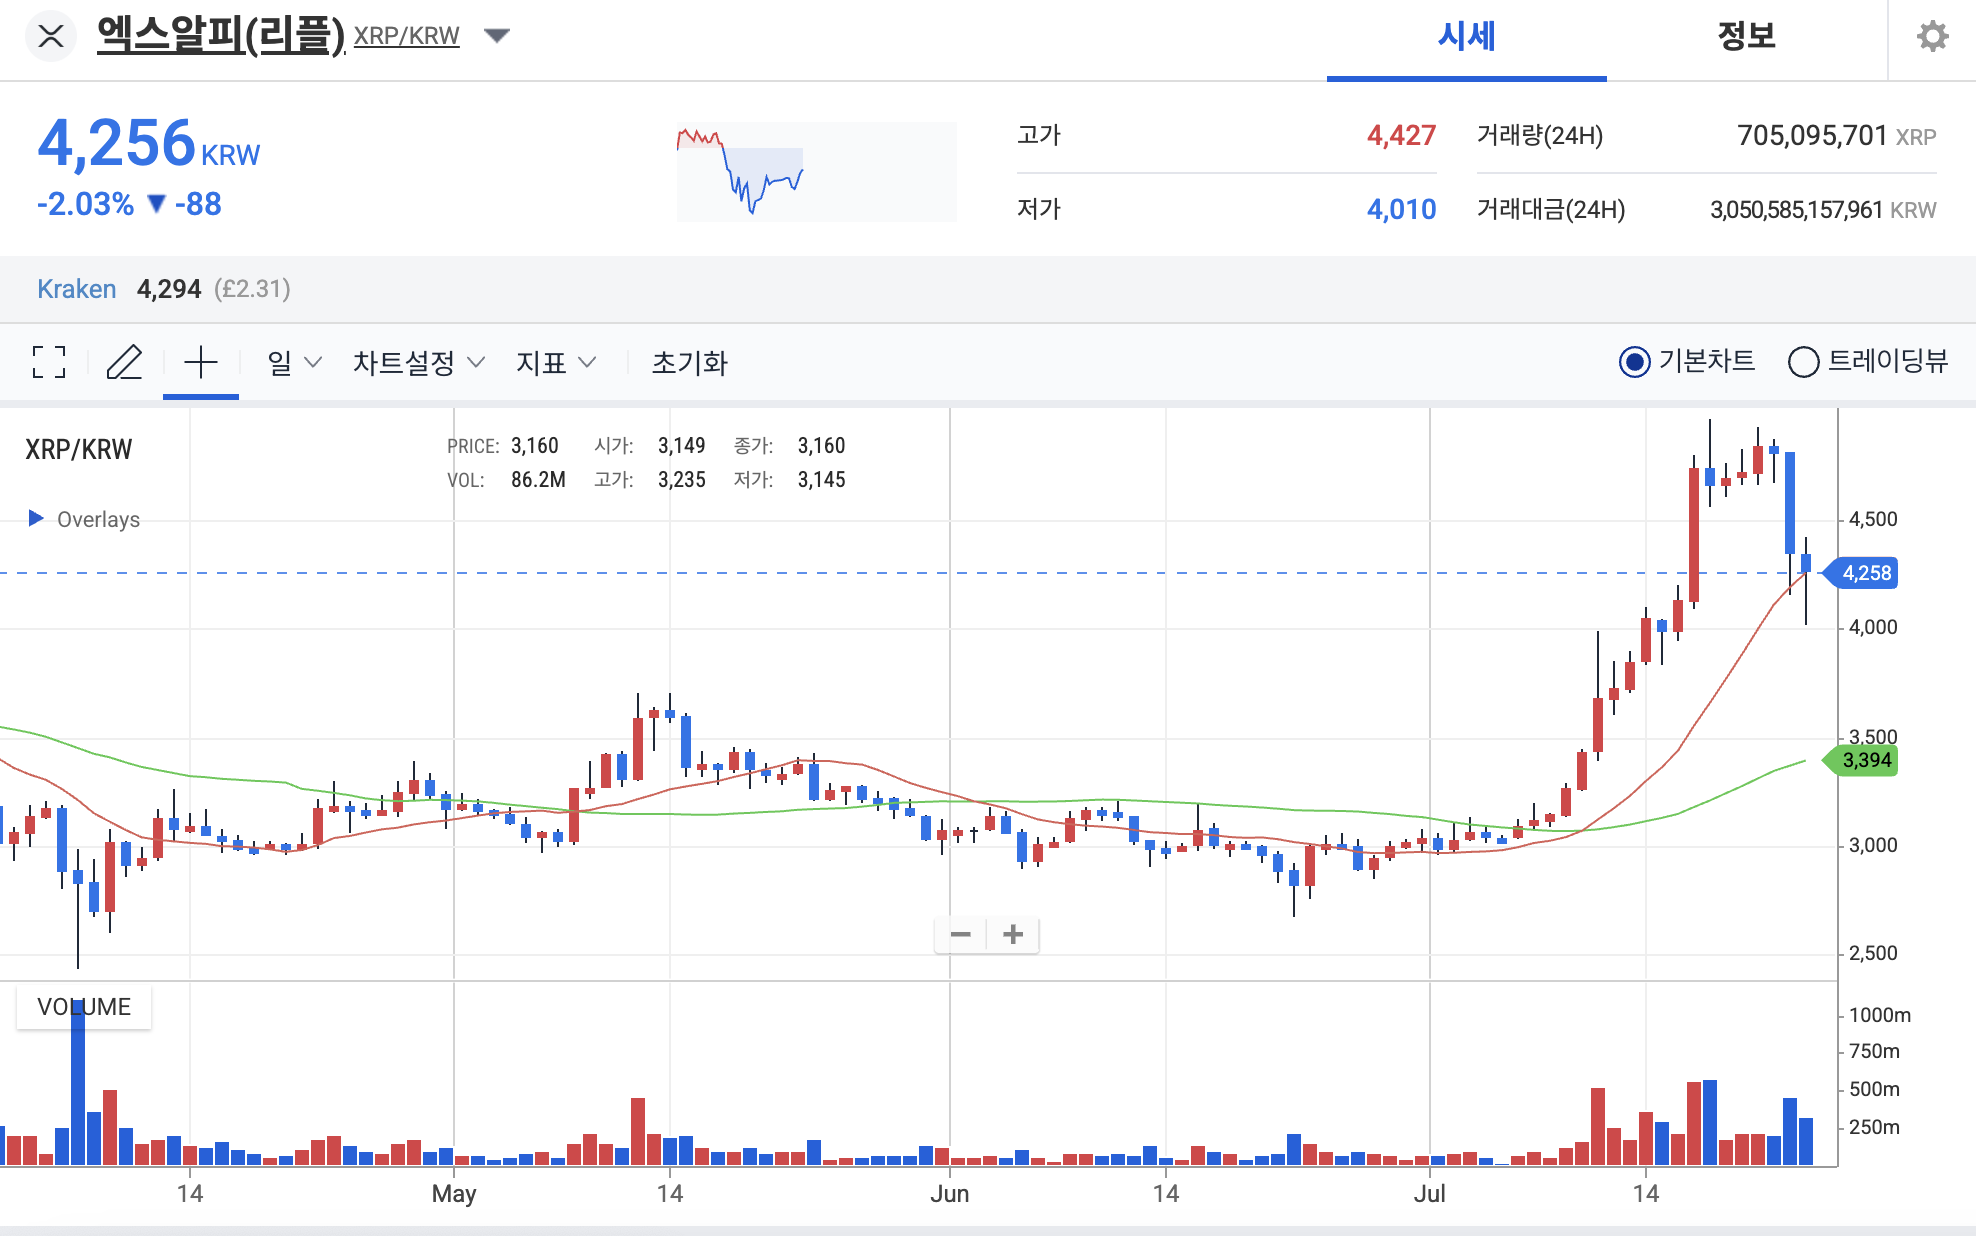
Task: Click the Kraken exchange link
Action: (77, 289)
